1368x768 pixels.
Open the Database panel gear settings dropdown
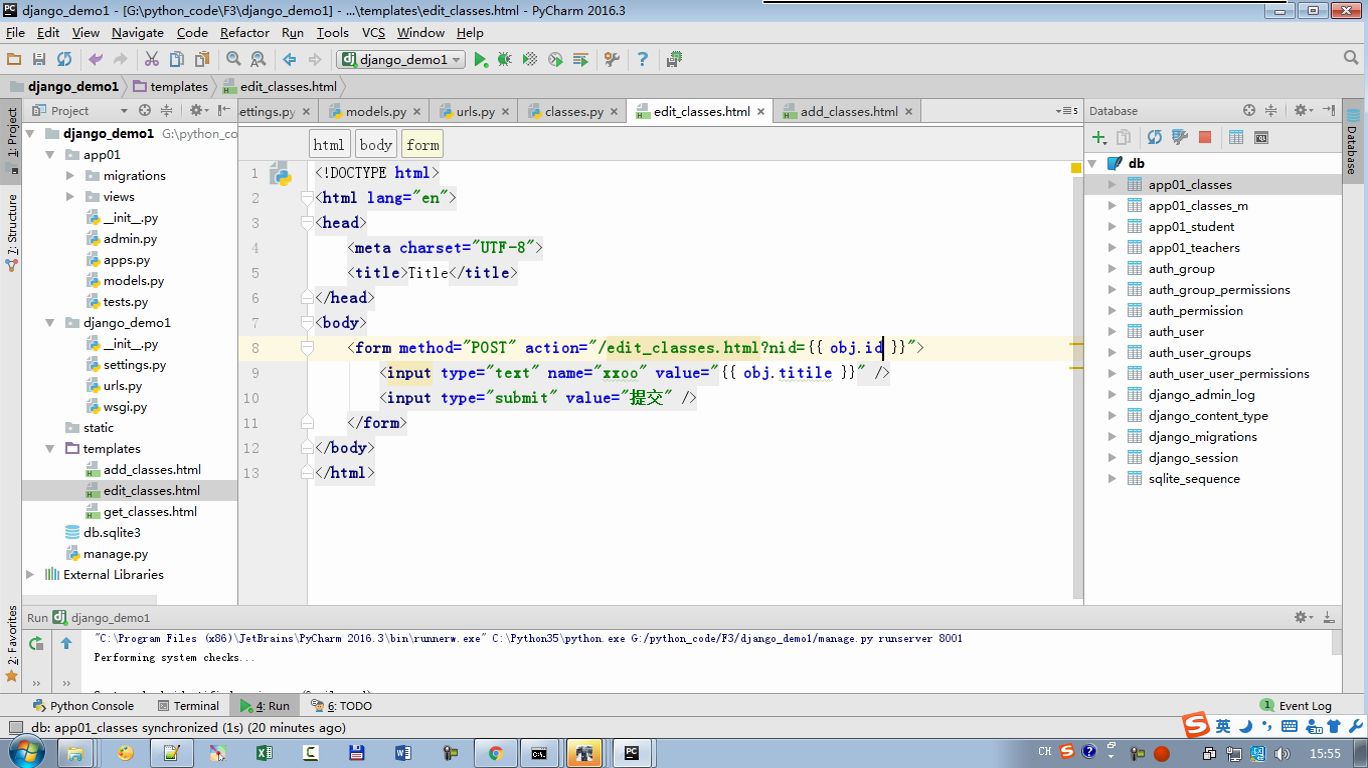(1304, 111)
